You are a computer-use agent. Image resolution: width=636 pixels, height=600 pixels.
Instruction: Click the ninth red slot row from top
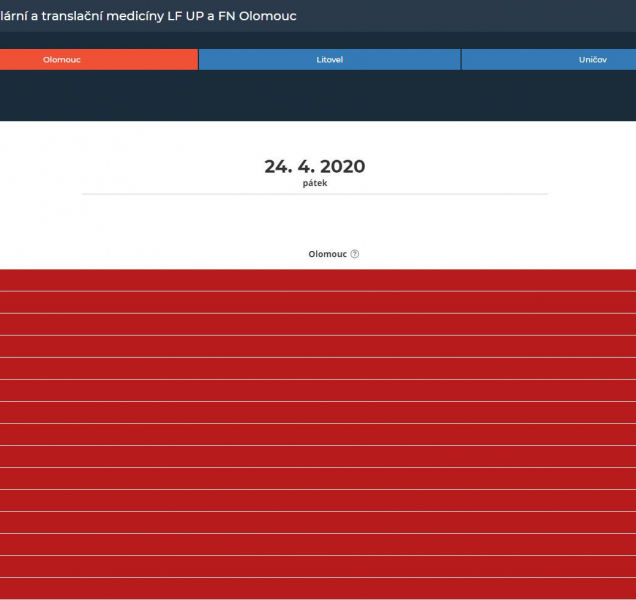click(x=318, y=456)
